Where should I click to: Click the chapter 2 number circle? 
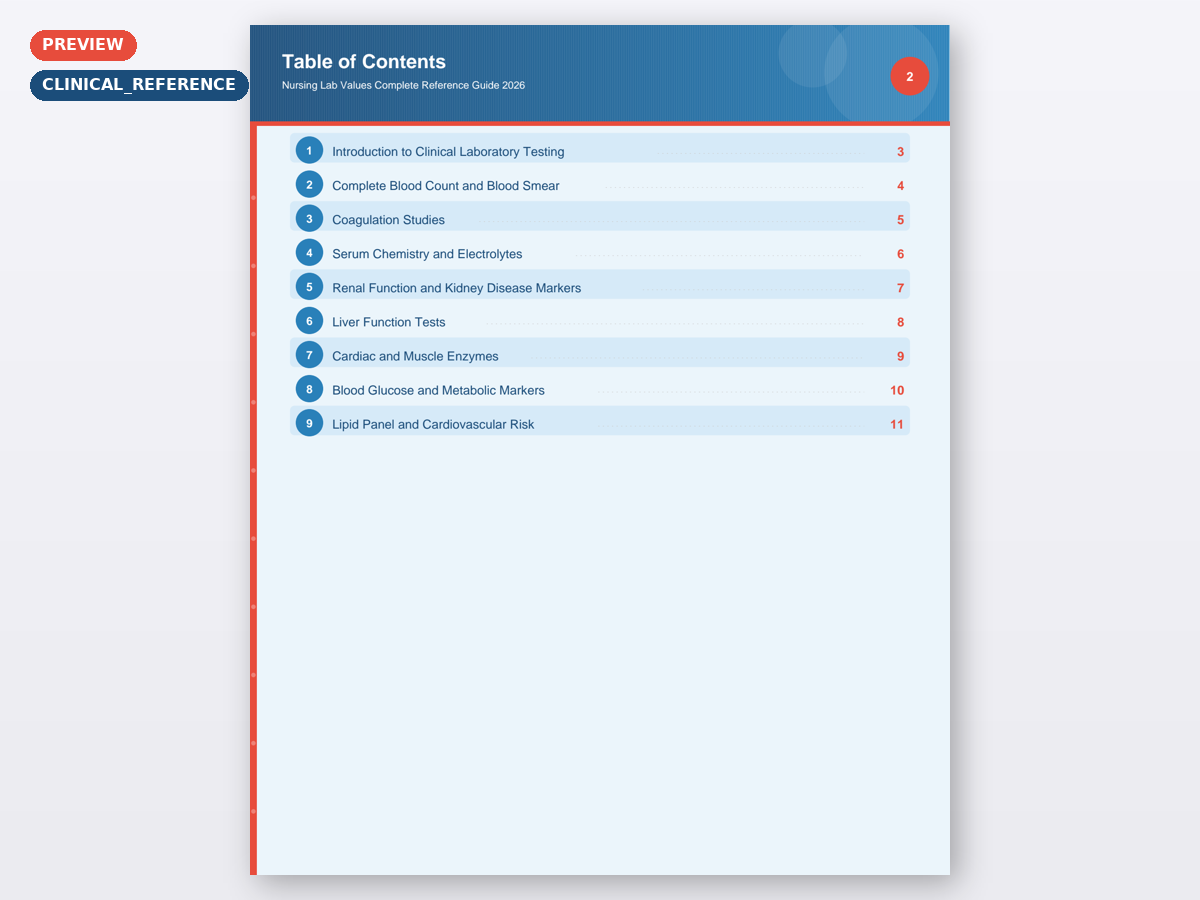(309, 185)
